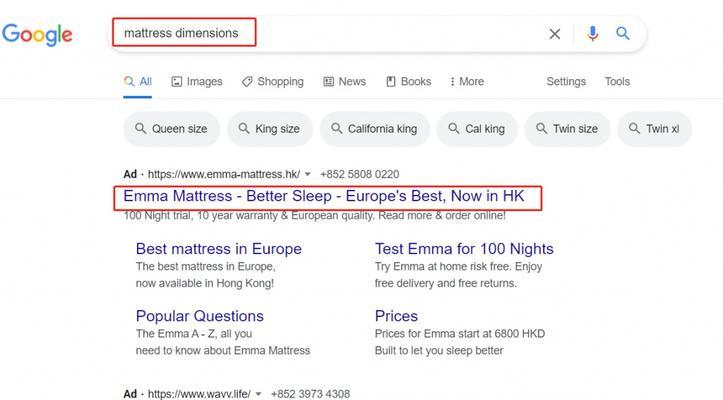Click the 100 Night trial ad description
Screen dimensions: 723x400
coord(314,215)
